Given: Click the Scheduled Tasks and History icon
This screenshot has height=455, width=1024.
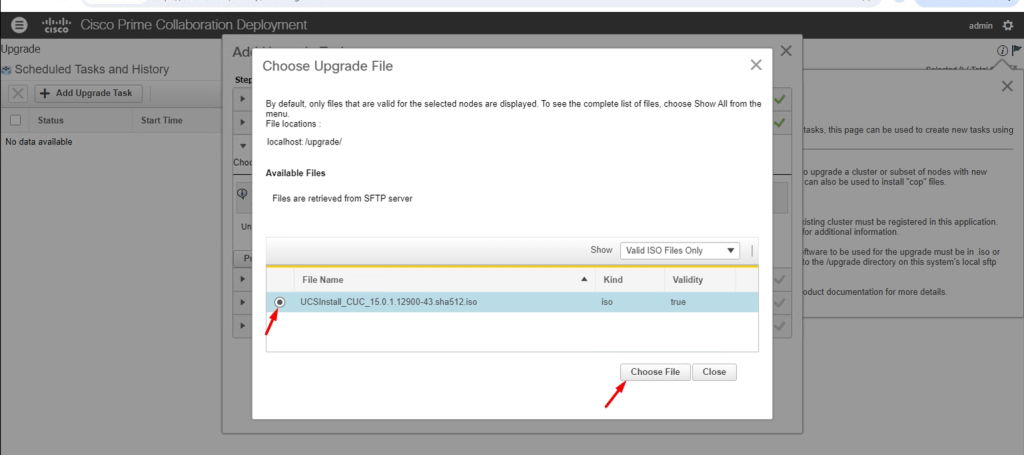Looking at the screenshot, I should 7,70.
